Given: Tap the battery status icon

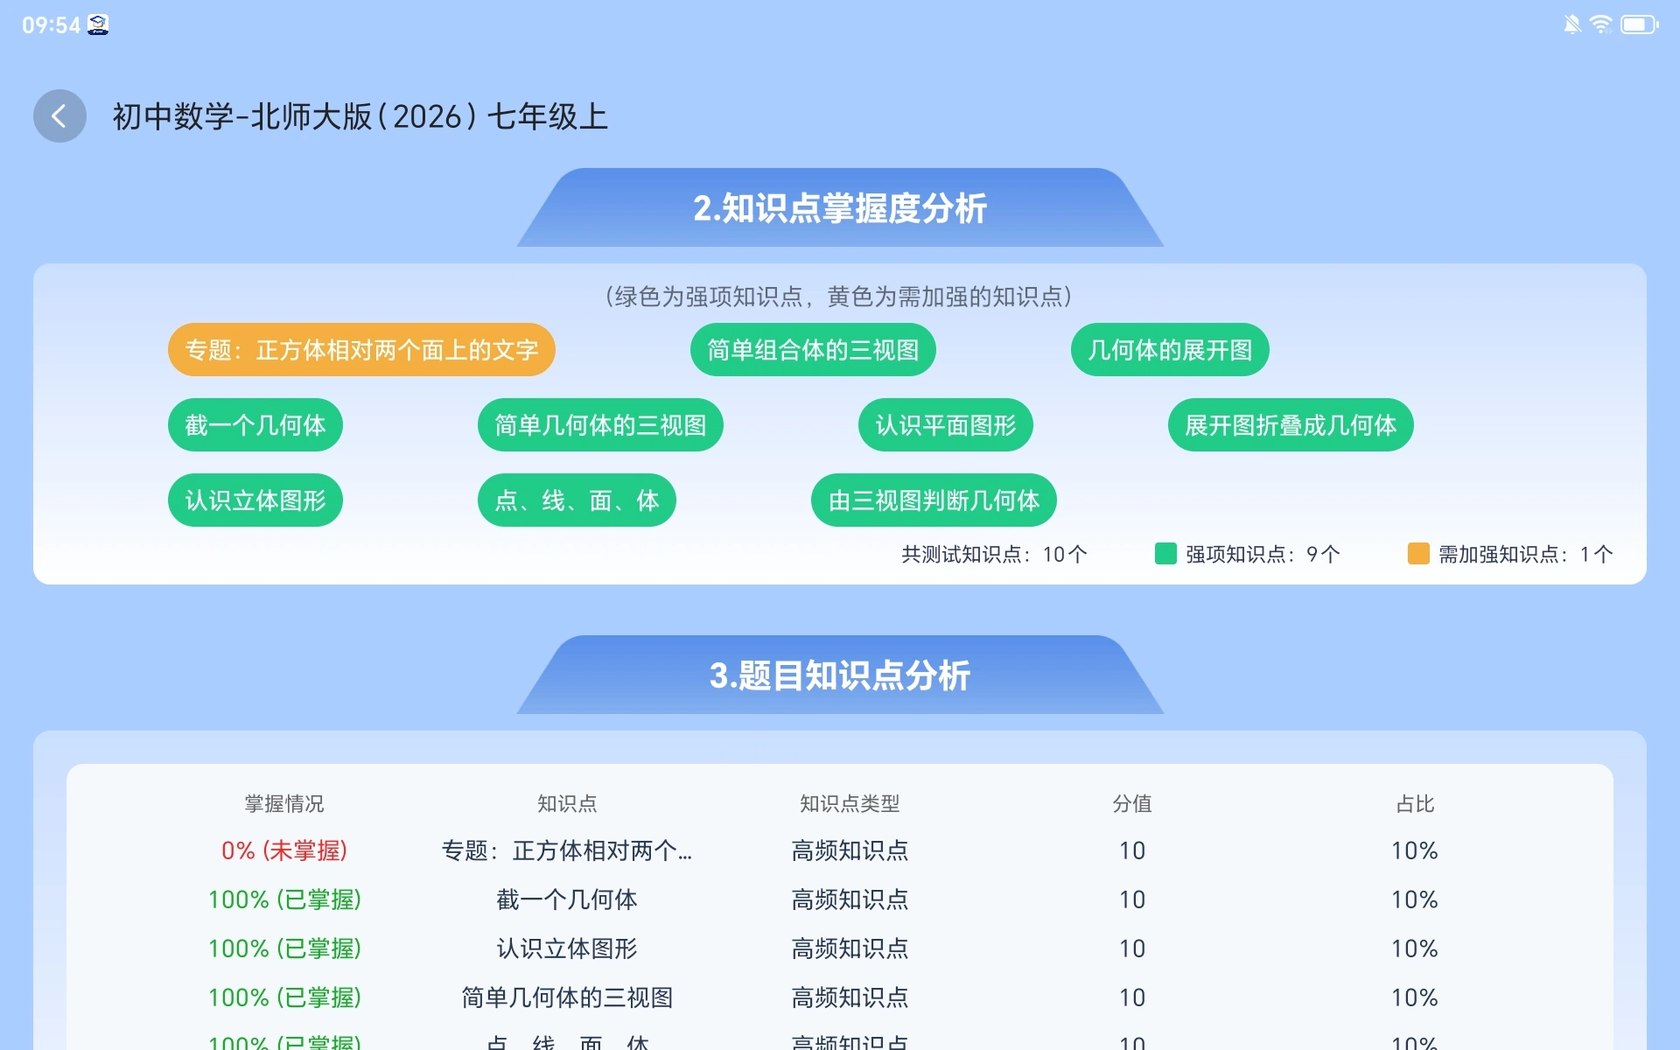Looking at the screenshot, I should (x=1639, y=24).
